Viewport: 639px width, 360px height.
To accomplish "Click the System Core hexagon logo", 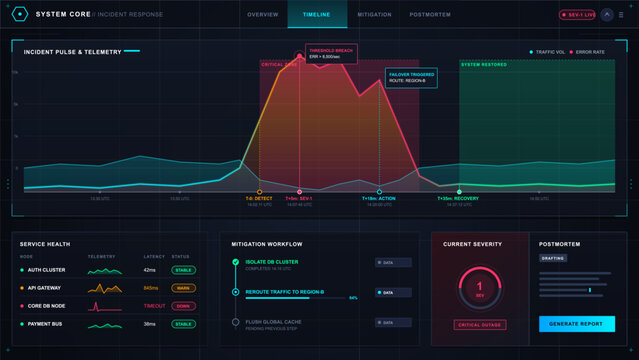I will 20,14.
